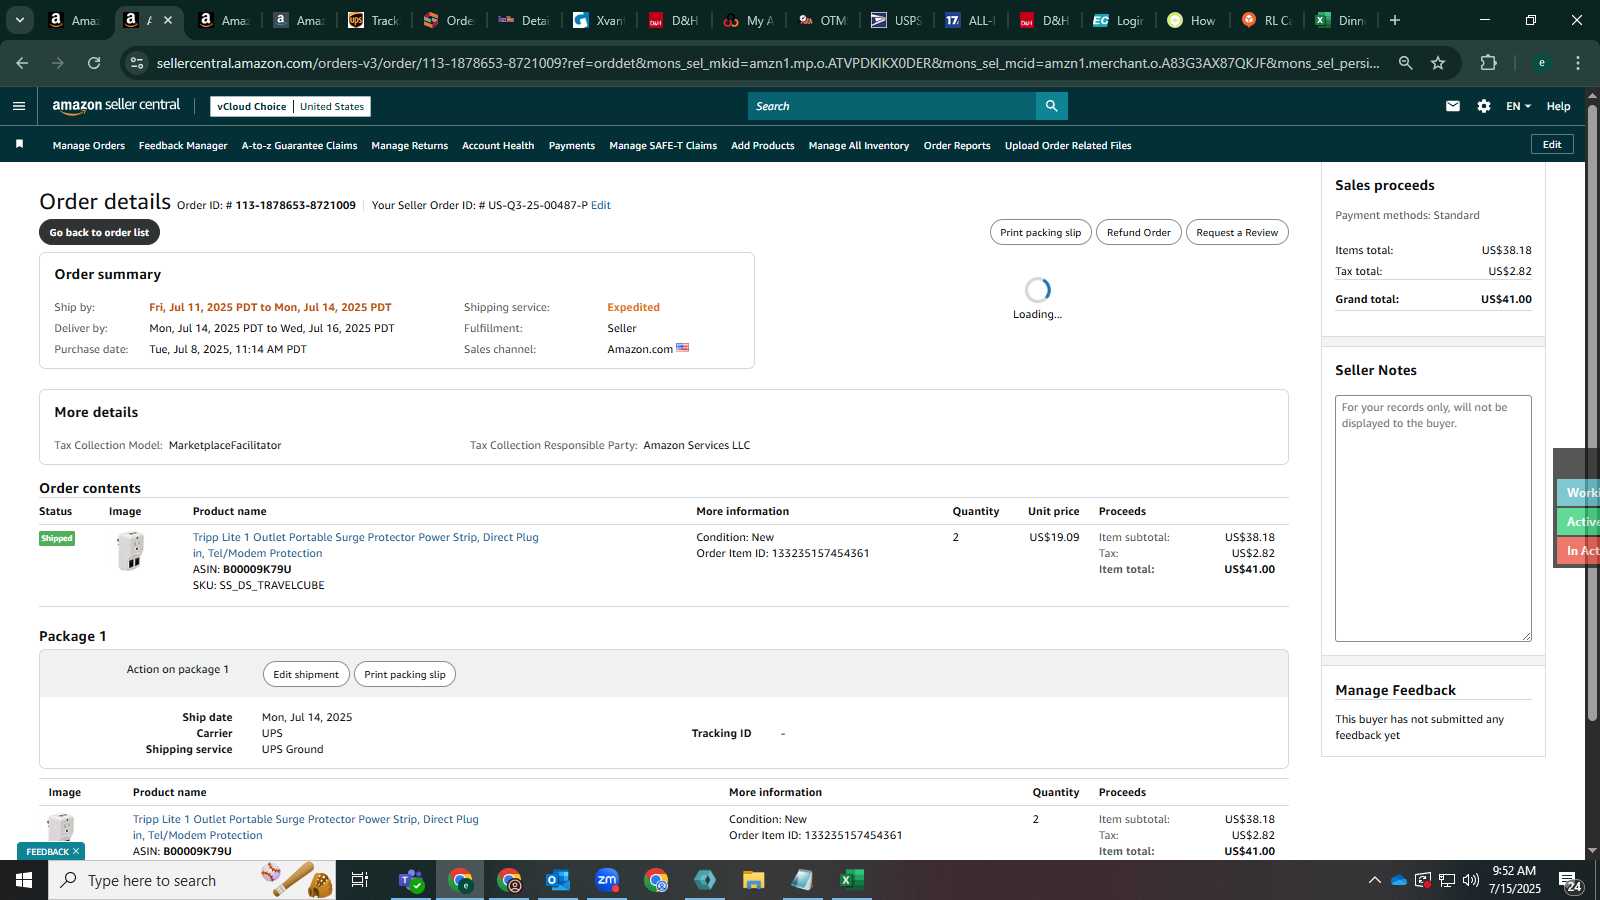The image size is (1600, 900).
Task: Open the Windows Start menu
Action: click(24, 880)
